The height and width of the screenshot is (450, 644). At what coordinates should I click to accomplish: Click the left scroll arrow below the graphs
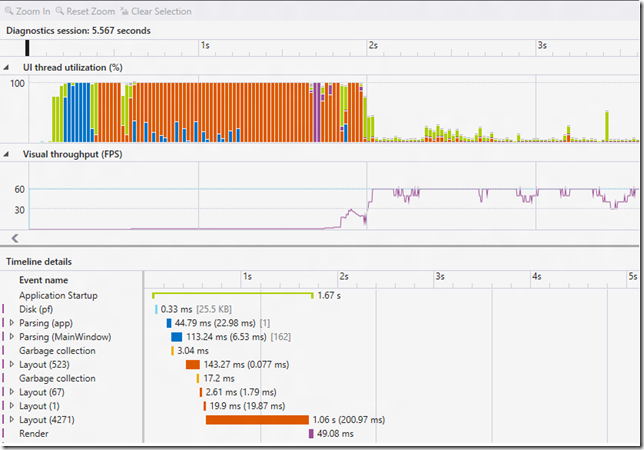click(x=15, y=238)
